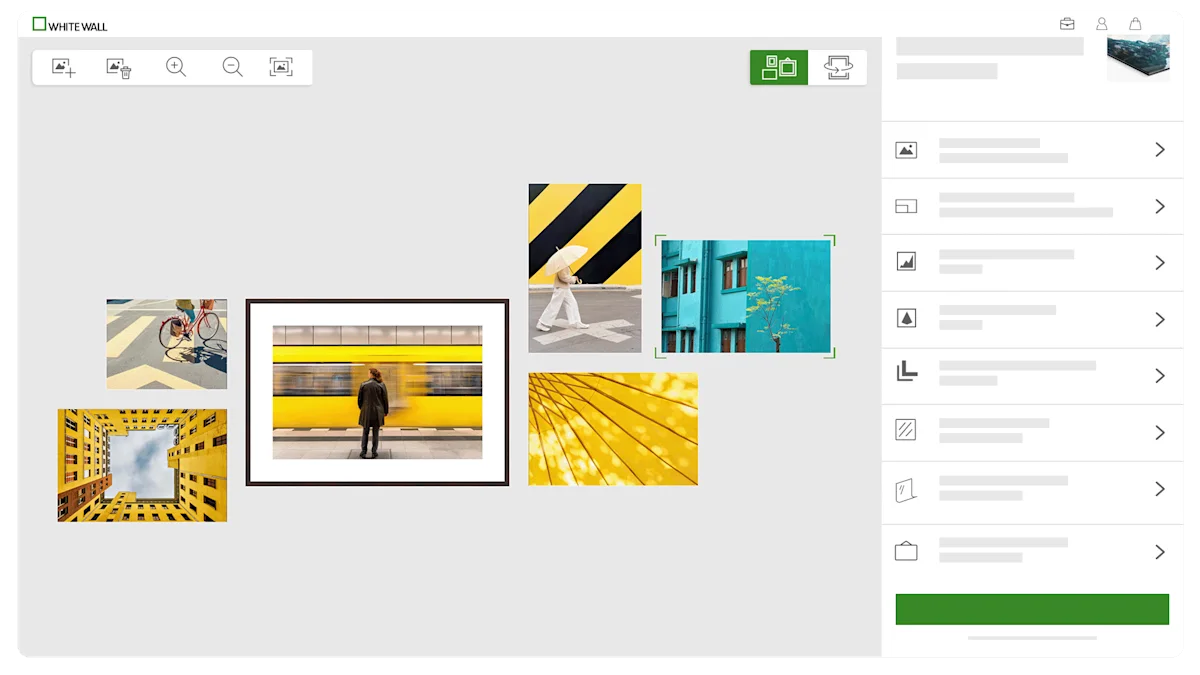
Task: Select the yellow umbrella canopy photo
Action: click(613, 429)
